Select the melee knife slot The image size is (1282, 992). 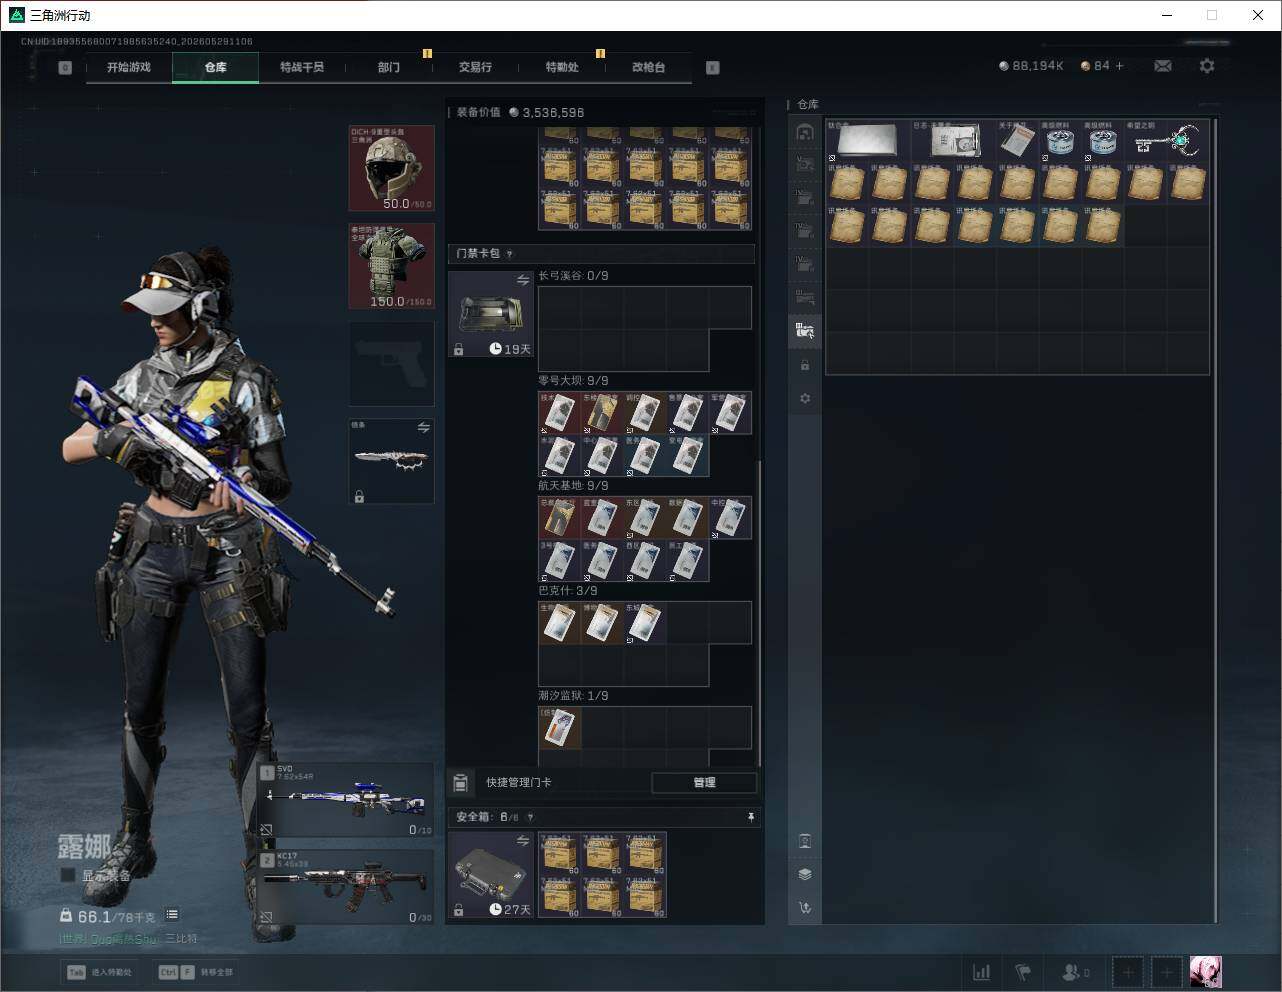pos(391,461)
